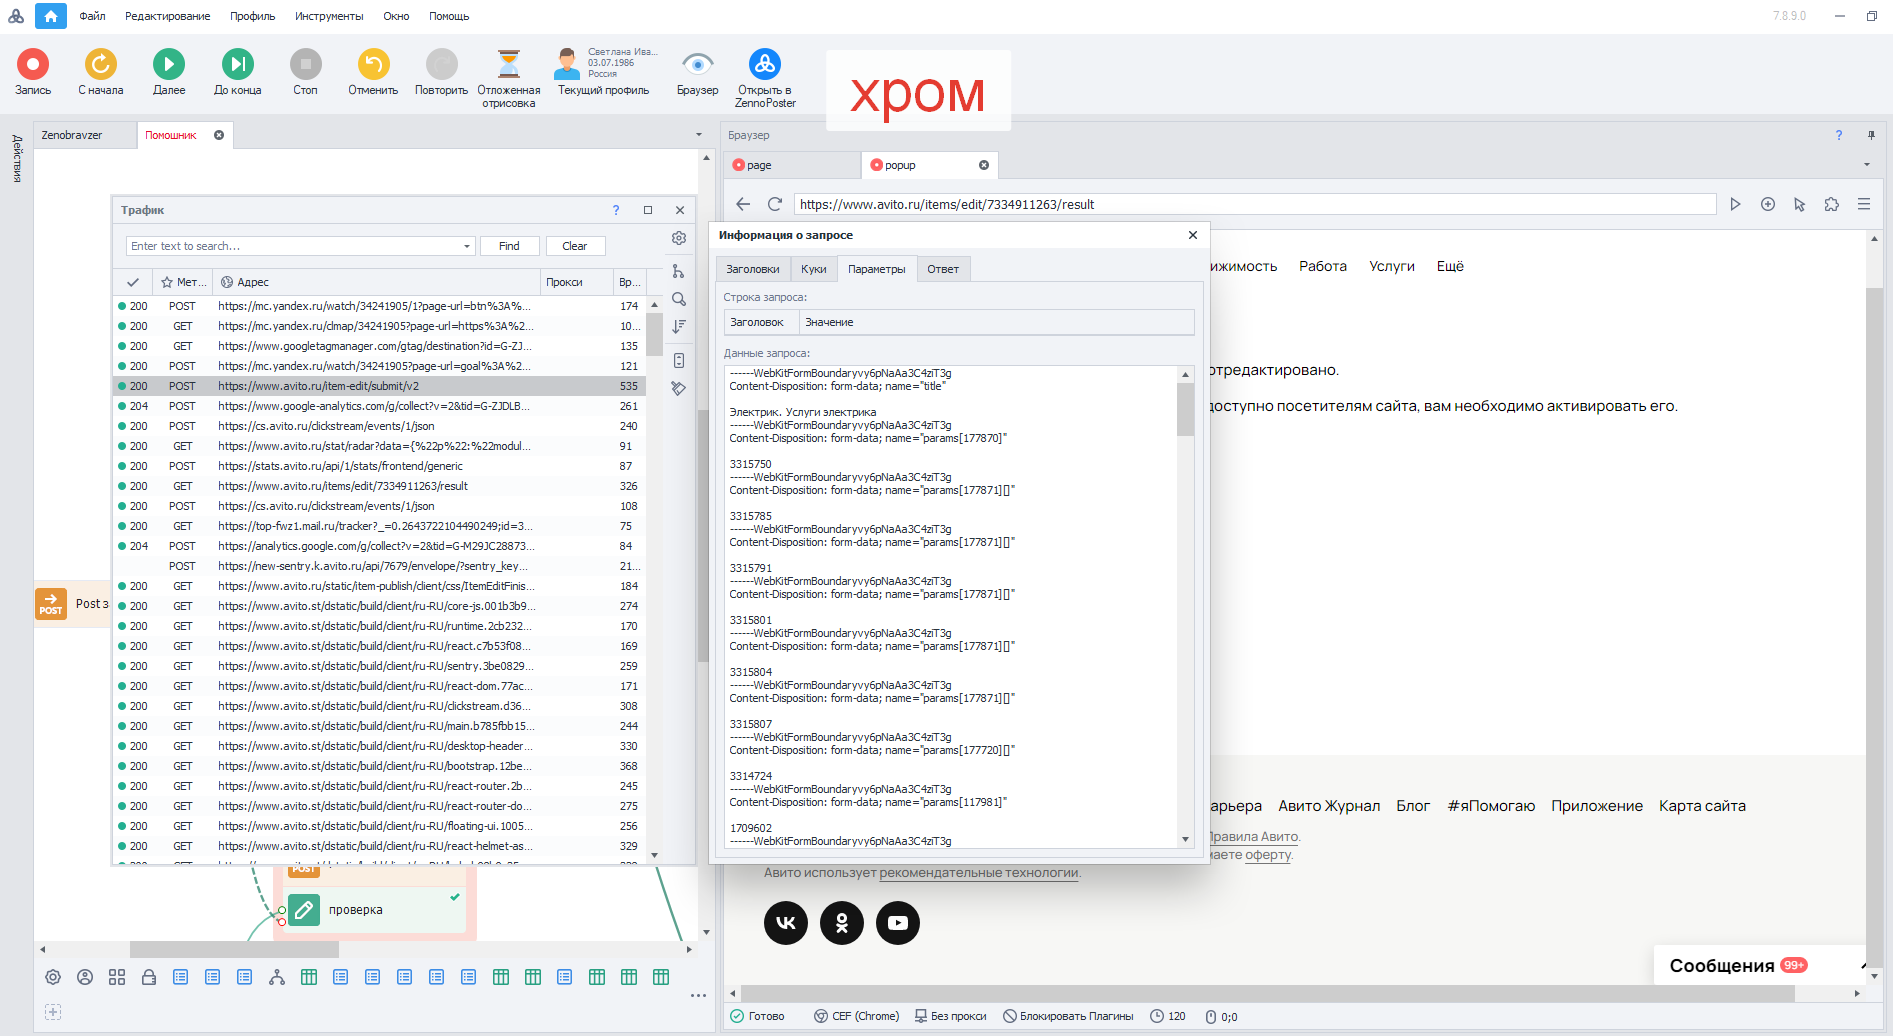This screenshot has height=1036, width=1893.
Task: Stop execution with the Стоп button
Action: tap(306, 72)
